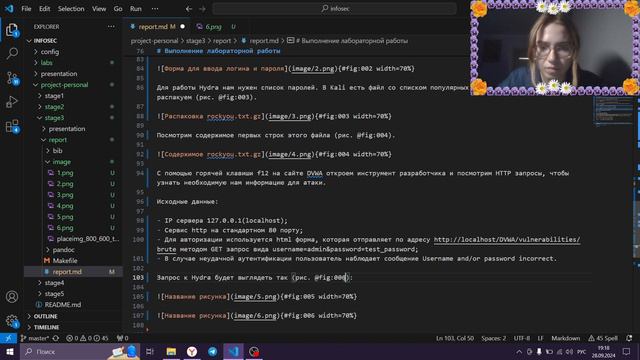Collapse the project-personal folder
This screenshot has width=640, height=360.
pos(64,85)
